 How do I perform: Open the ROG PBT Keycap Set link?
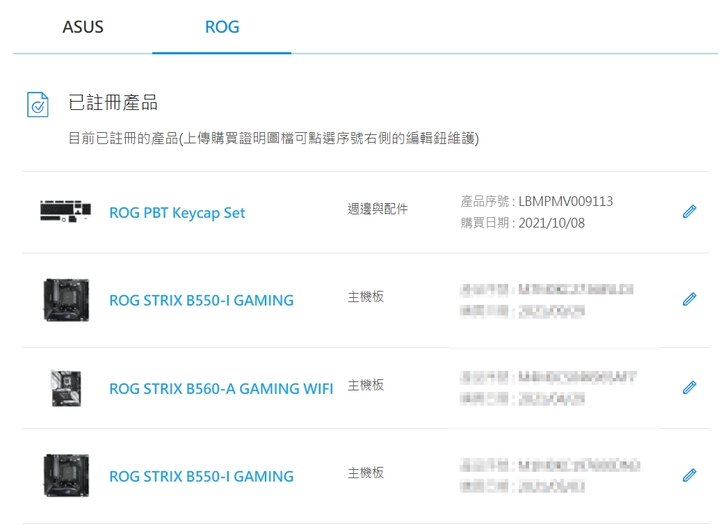coord(177,213)
